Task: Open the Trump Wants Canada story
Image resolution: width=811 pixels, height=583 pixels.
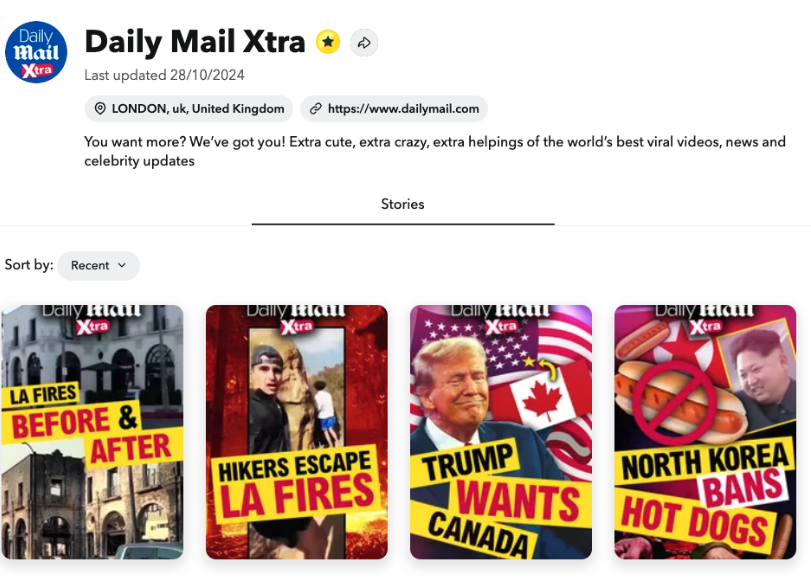Action: pos(501,432)
